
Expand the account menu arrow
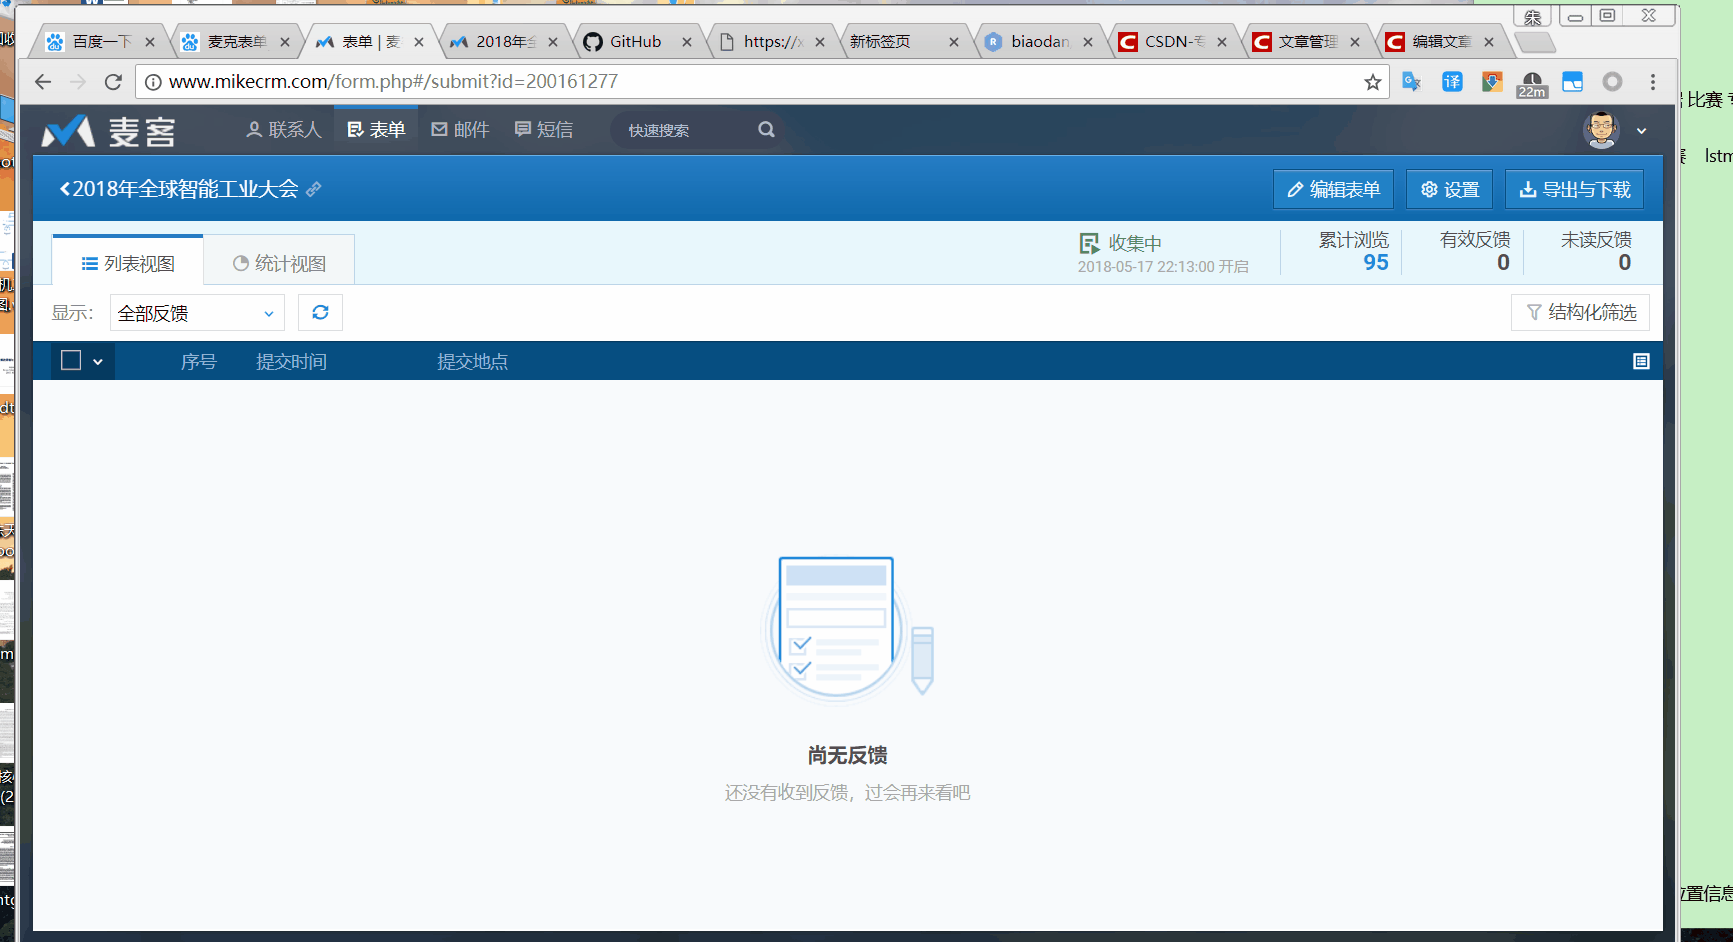pyautogui.click(x=1641, y=131)
